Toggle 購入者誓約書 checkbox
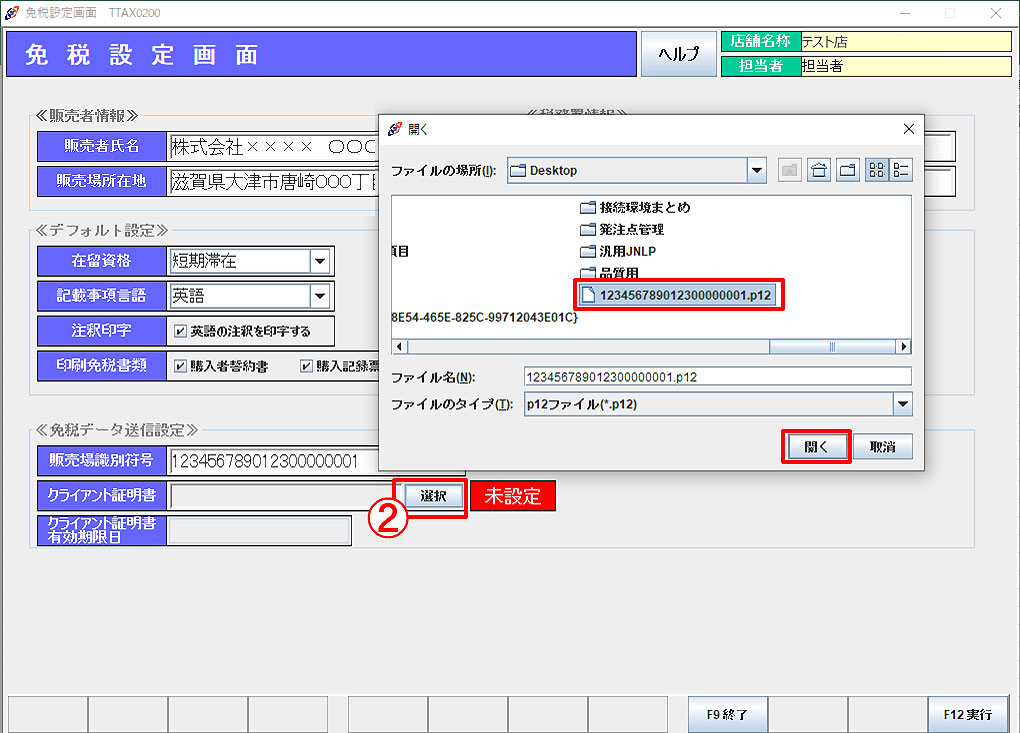Viewport: 1020px width, 733px height. tap(180, 366)
